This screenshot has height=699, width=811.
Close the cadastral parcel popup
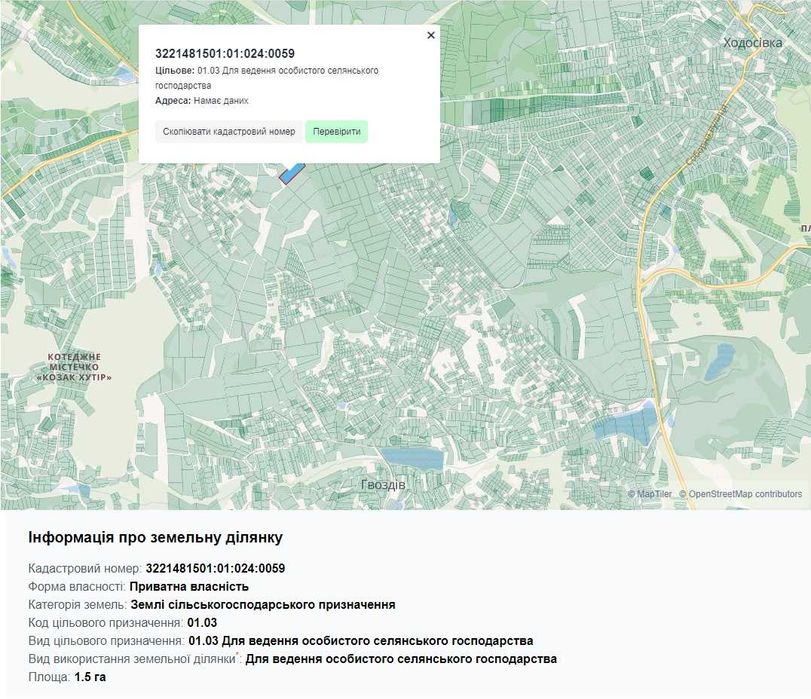click(431, 35)
